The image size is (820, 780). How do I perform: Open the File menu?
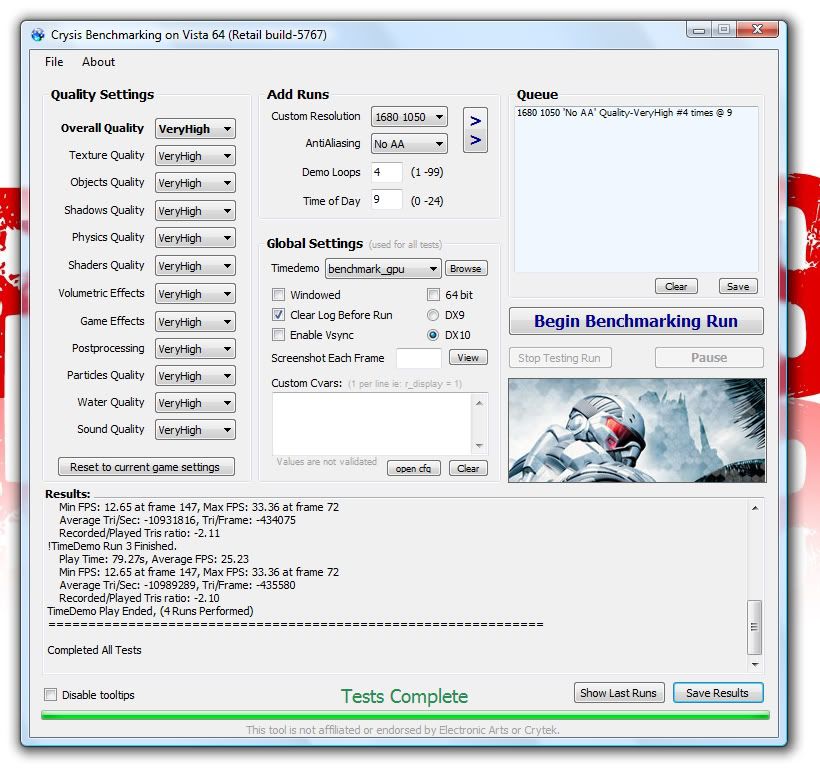coord(54,62)
